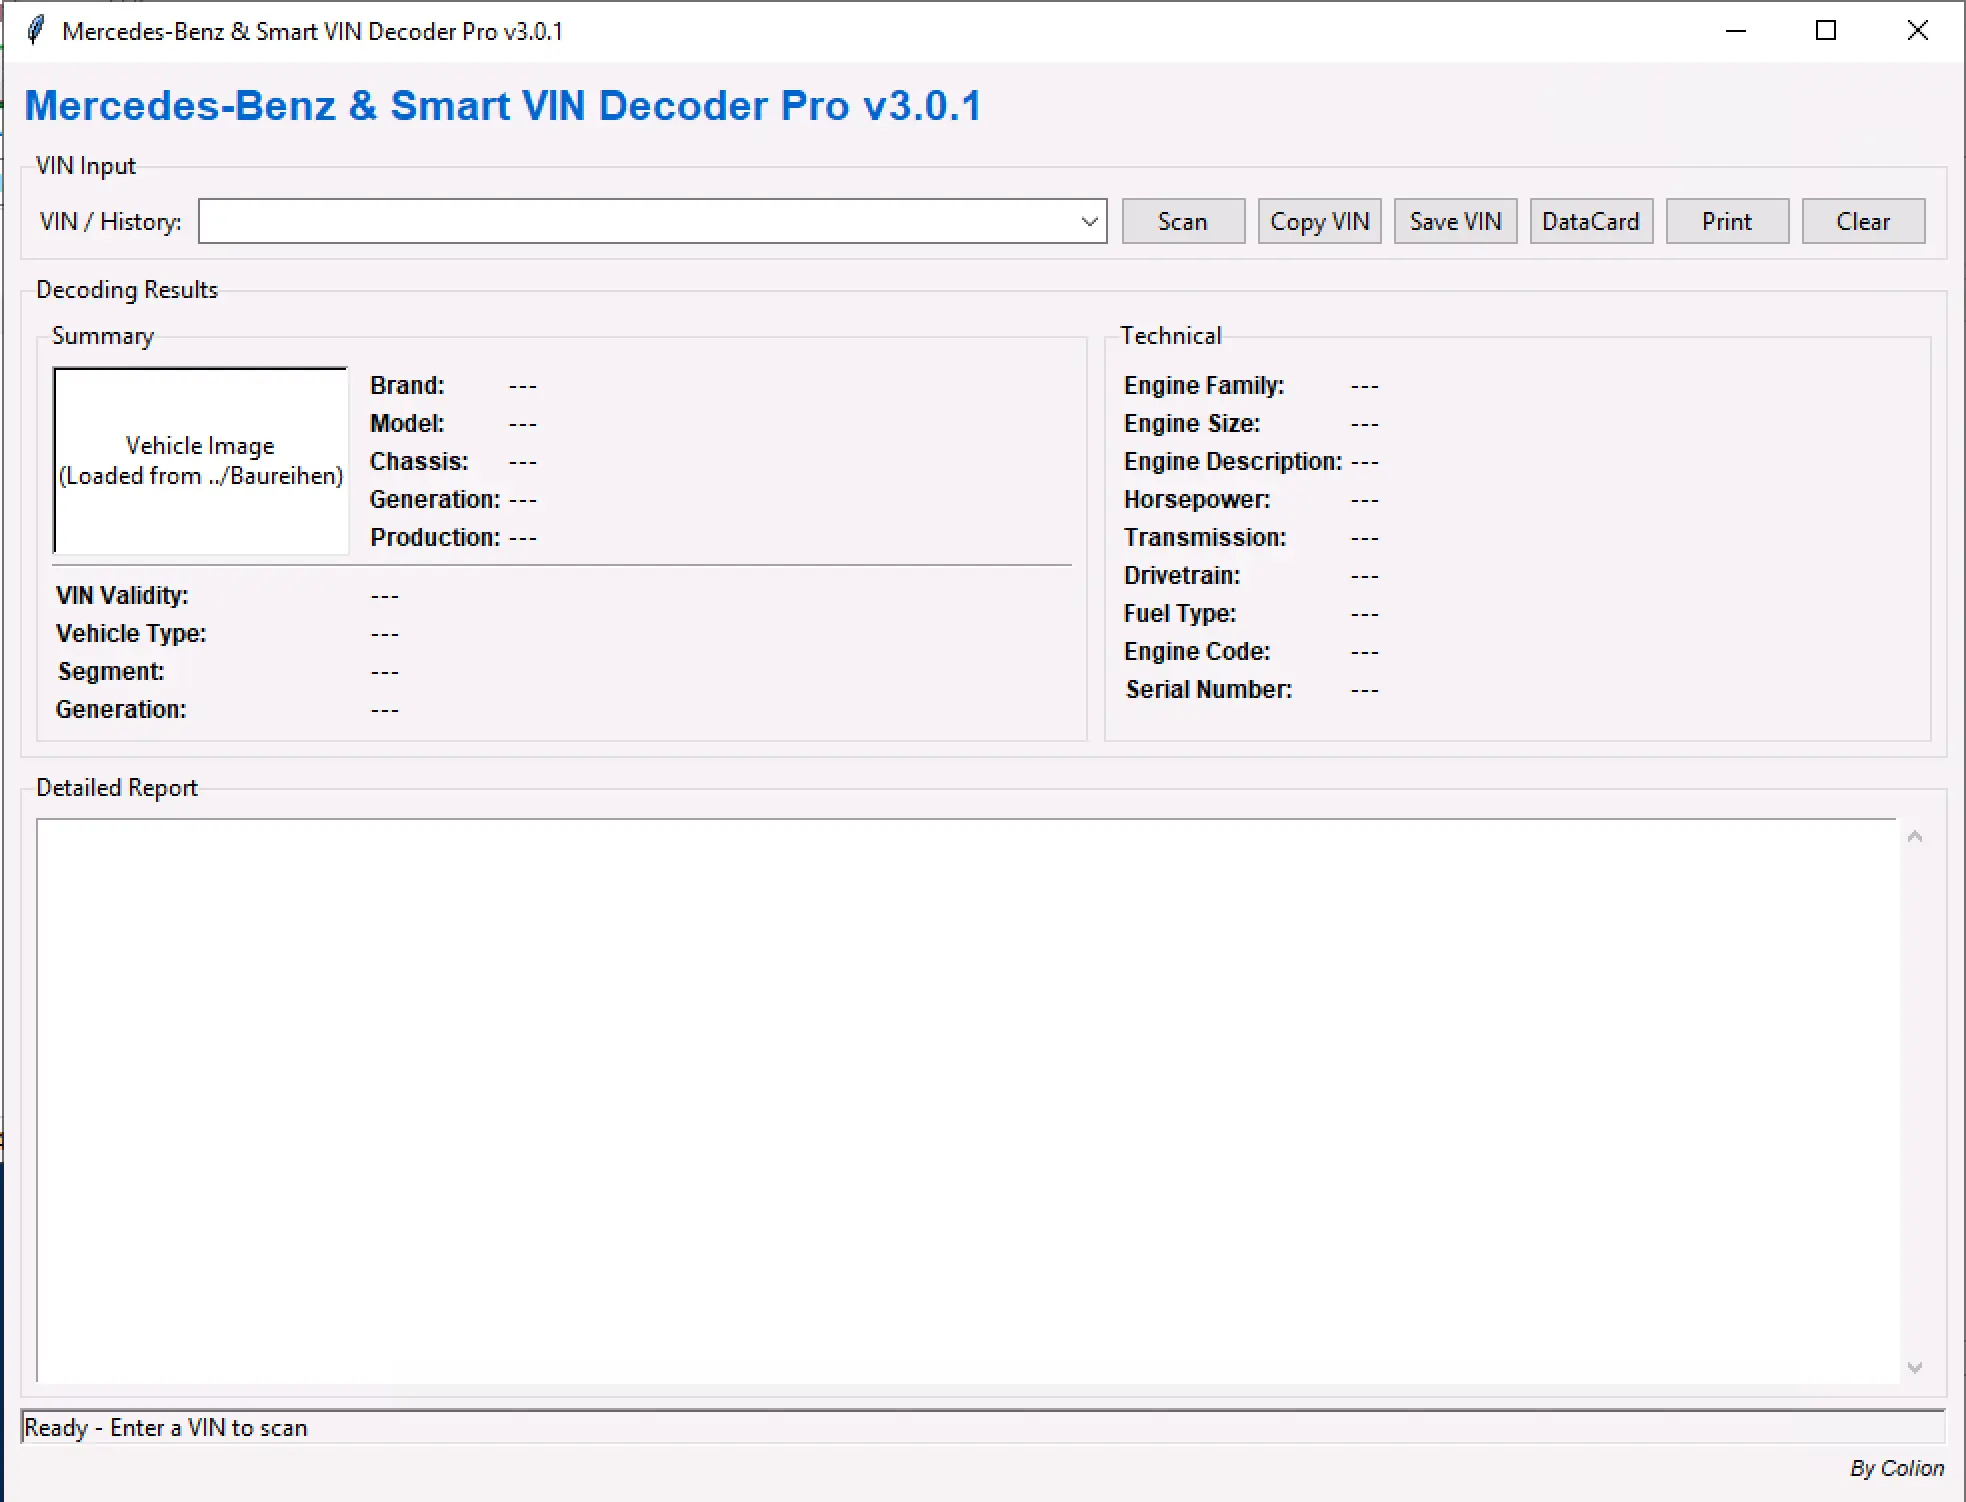
Task: Click Clear to reset the form
Action: pyautogui.click(x=1863, y=221)
